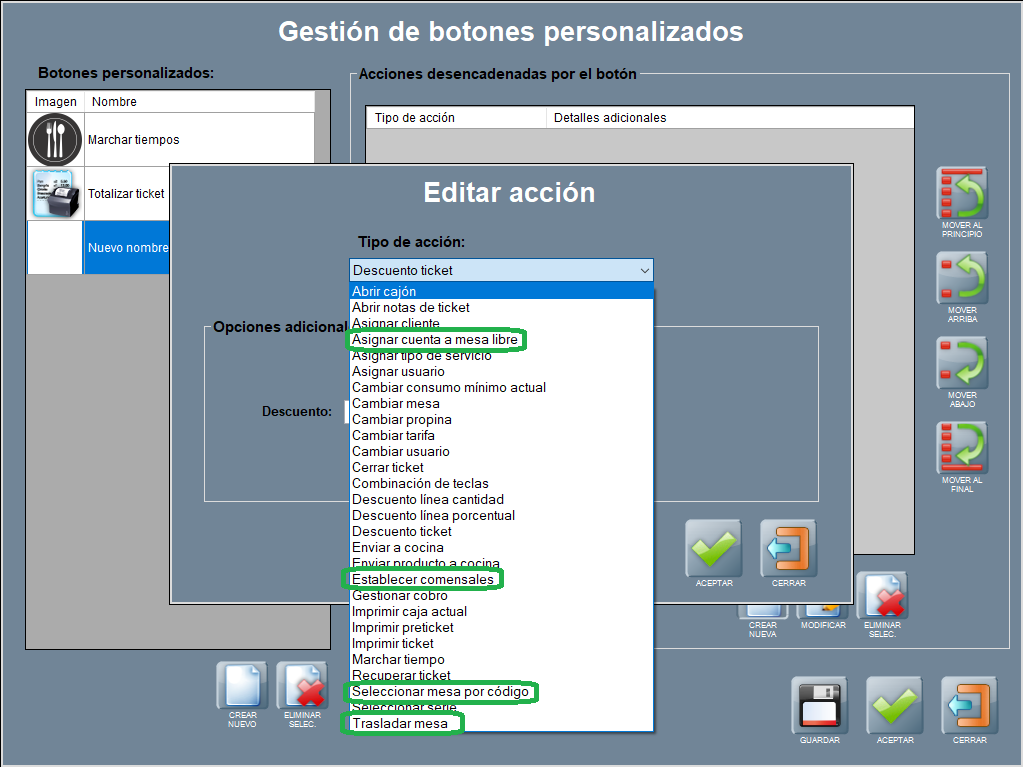
Task: Click Cerrar icon in Editar acción dialog
Action: click(x=788, y=548)
